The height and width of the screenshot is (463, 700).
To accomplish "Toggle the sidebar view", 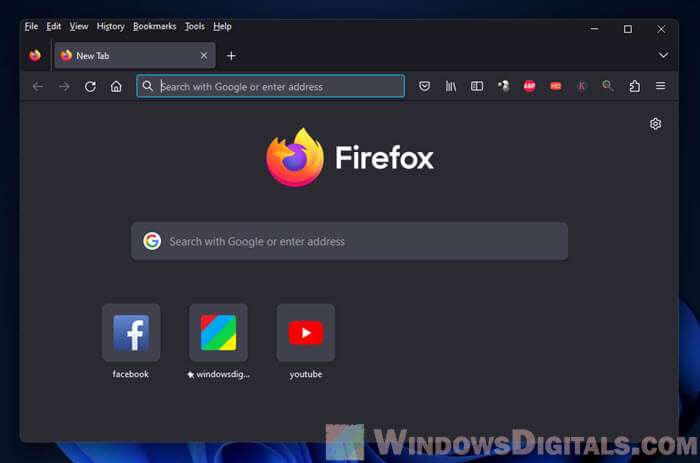I will click(477, 86).
